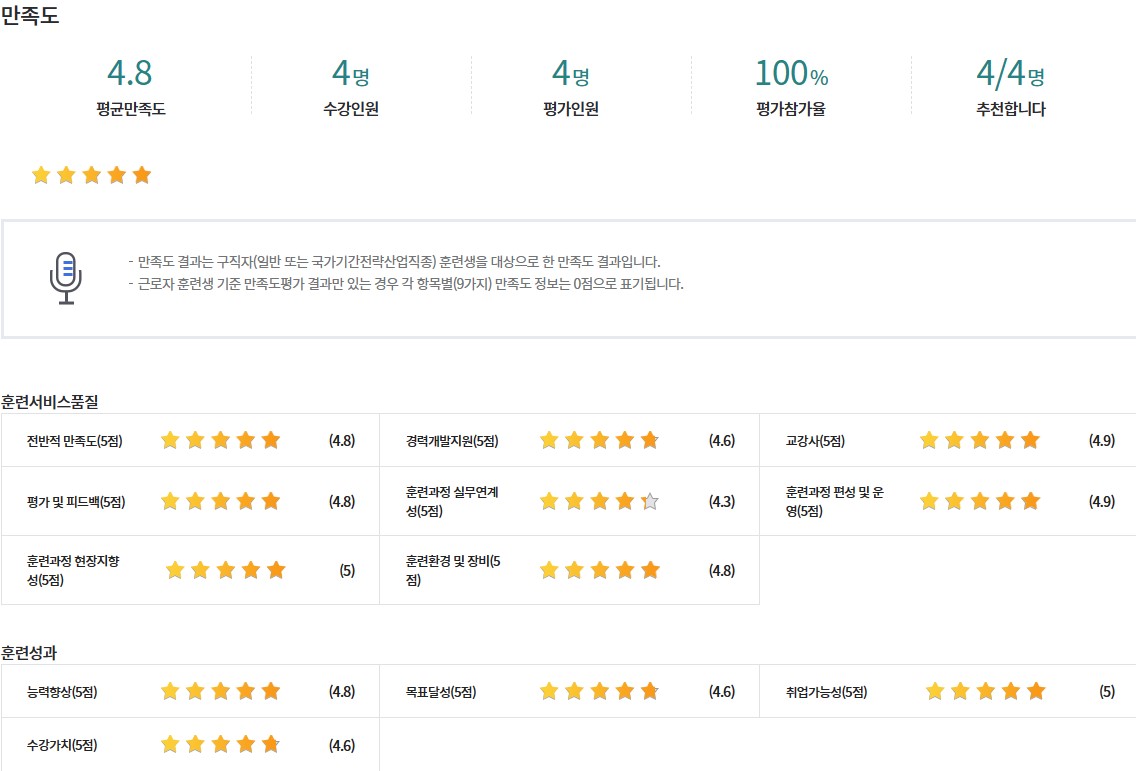Viewport: 1136px width, 771px height.
Task: Click the empty fifth star of 훈련과정 실무연계성
Action: (x=650, y=502)
